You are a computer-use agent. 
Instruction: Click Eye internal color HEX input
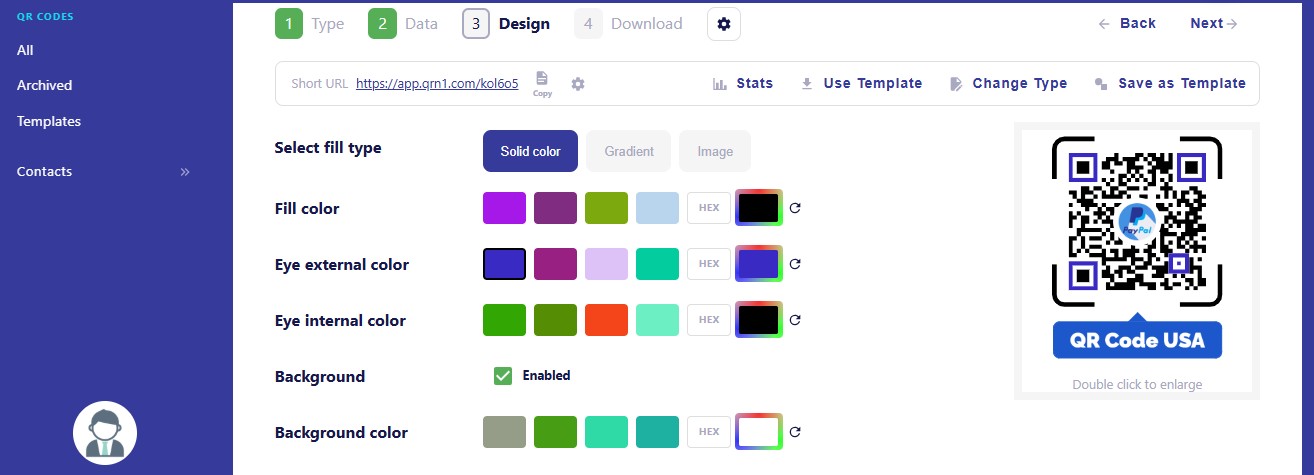(x=709, y=320)
